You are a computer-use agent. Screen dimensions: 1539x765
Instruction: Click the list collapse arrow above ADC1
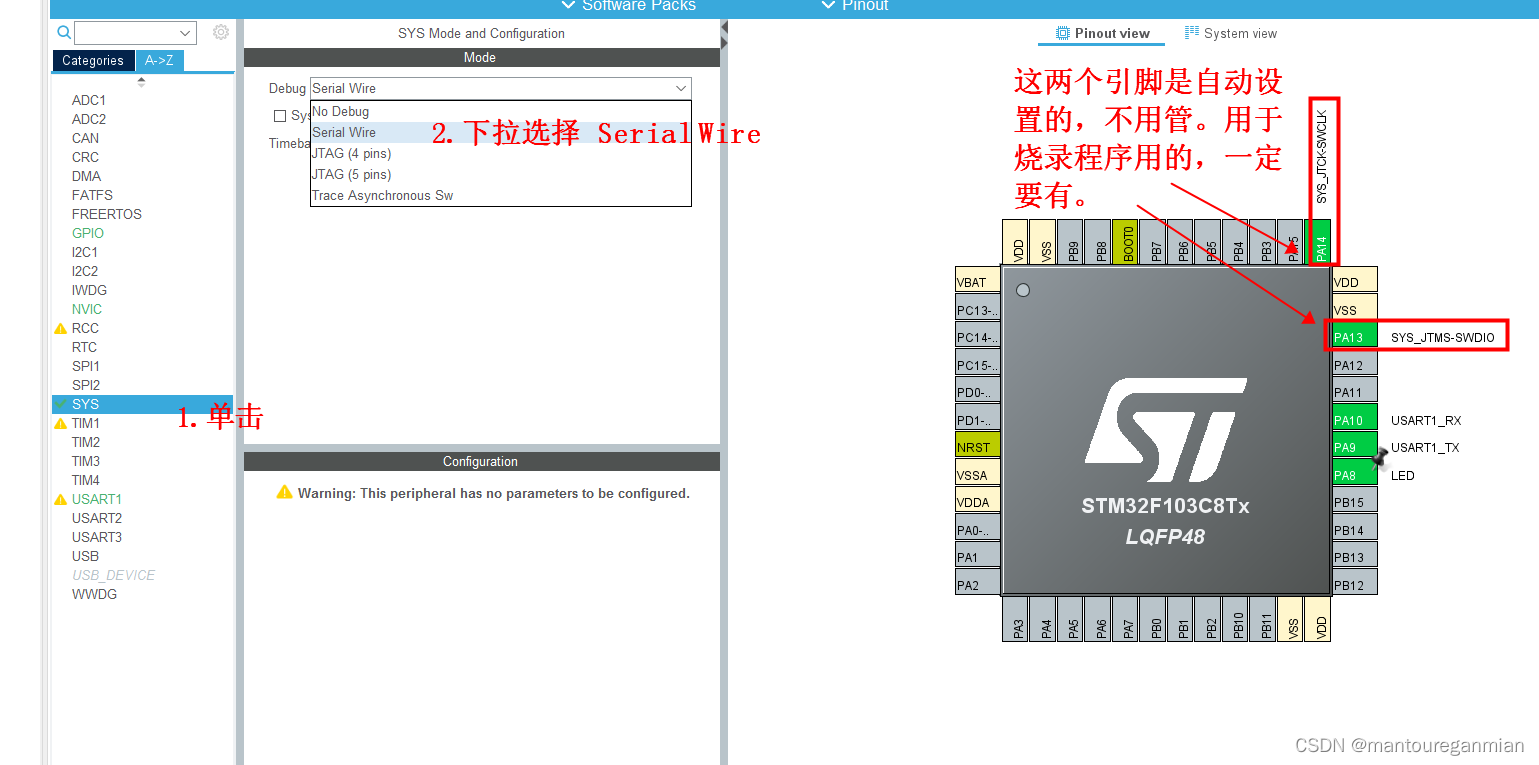coord(141,82)
